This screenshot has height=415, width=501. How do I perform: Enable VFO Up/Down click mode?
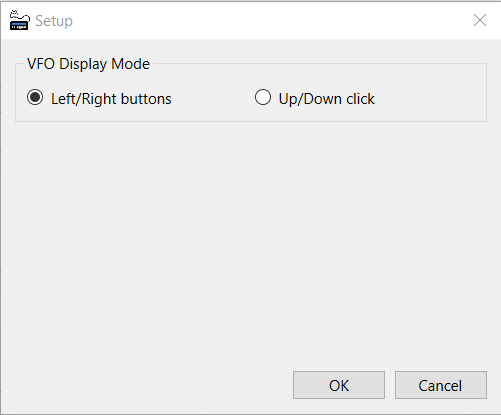click(263, 97)
